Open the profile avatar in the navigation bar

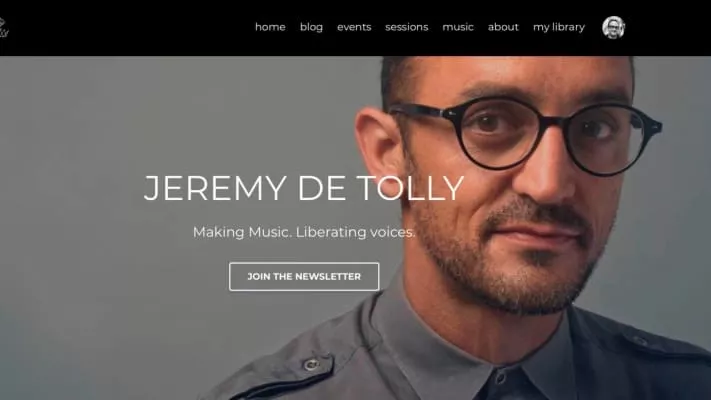614,27
